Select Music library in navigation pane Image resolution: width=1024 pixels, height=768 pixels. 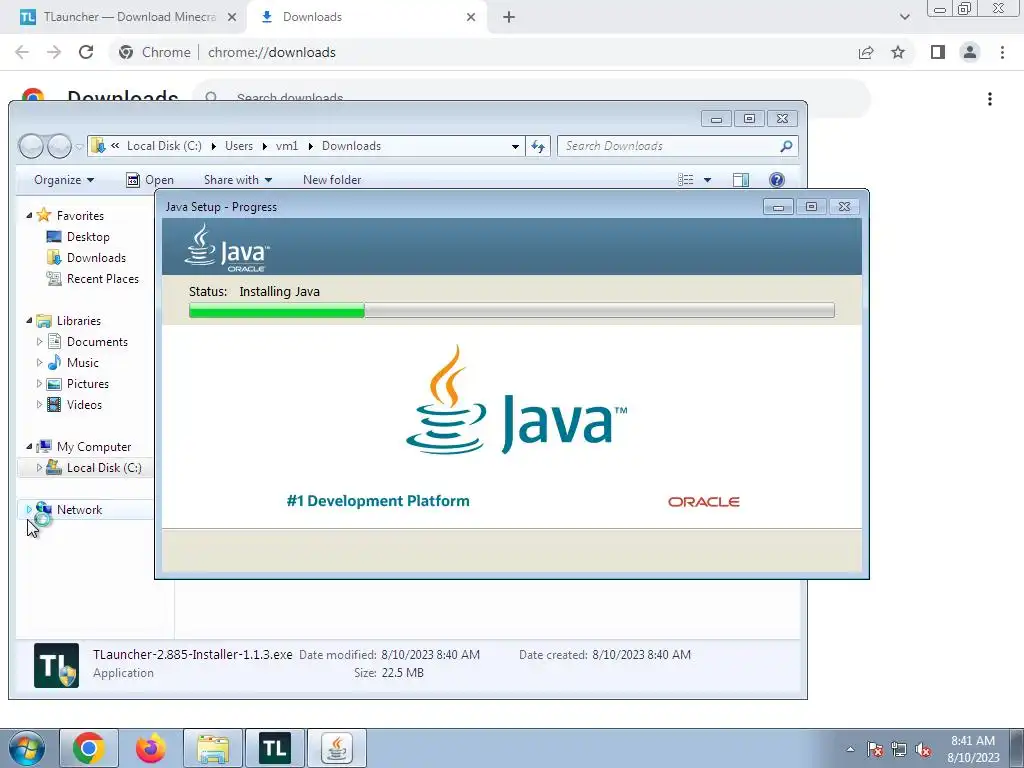(x=82, y=362)
